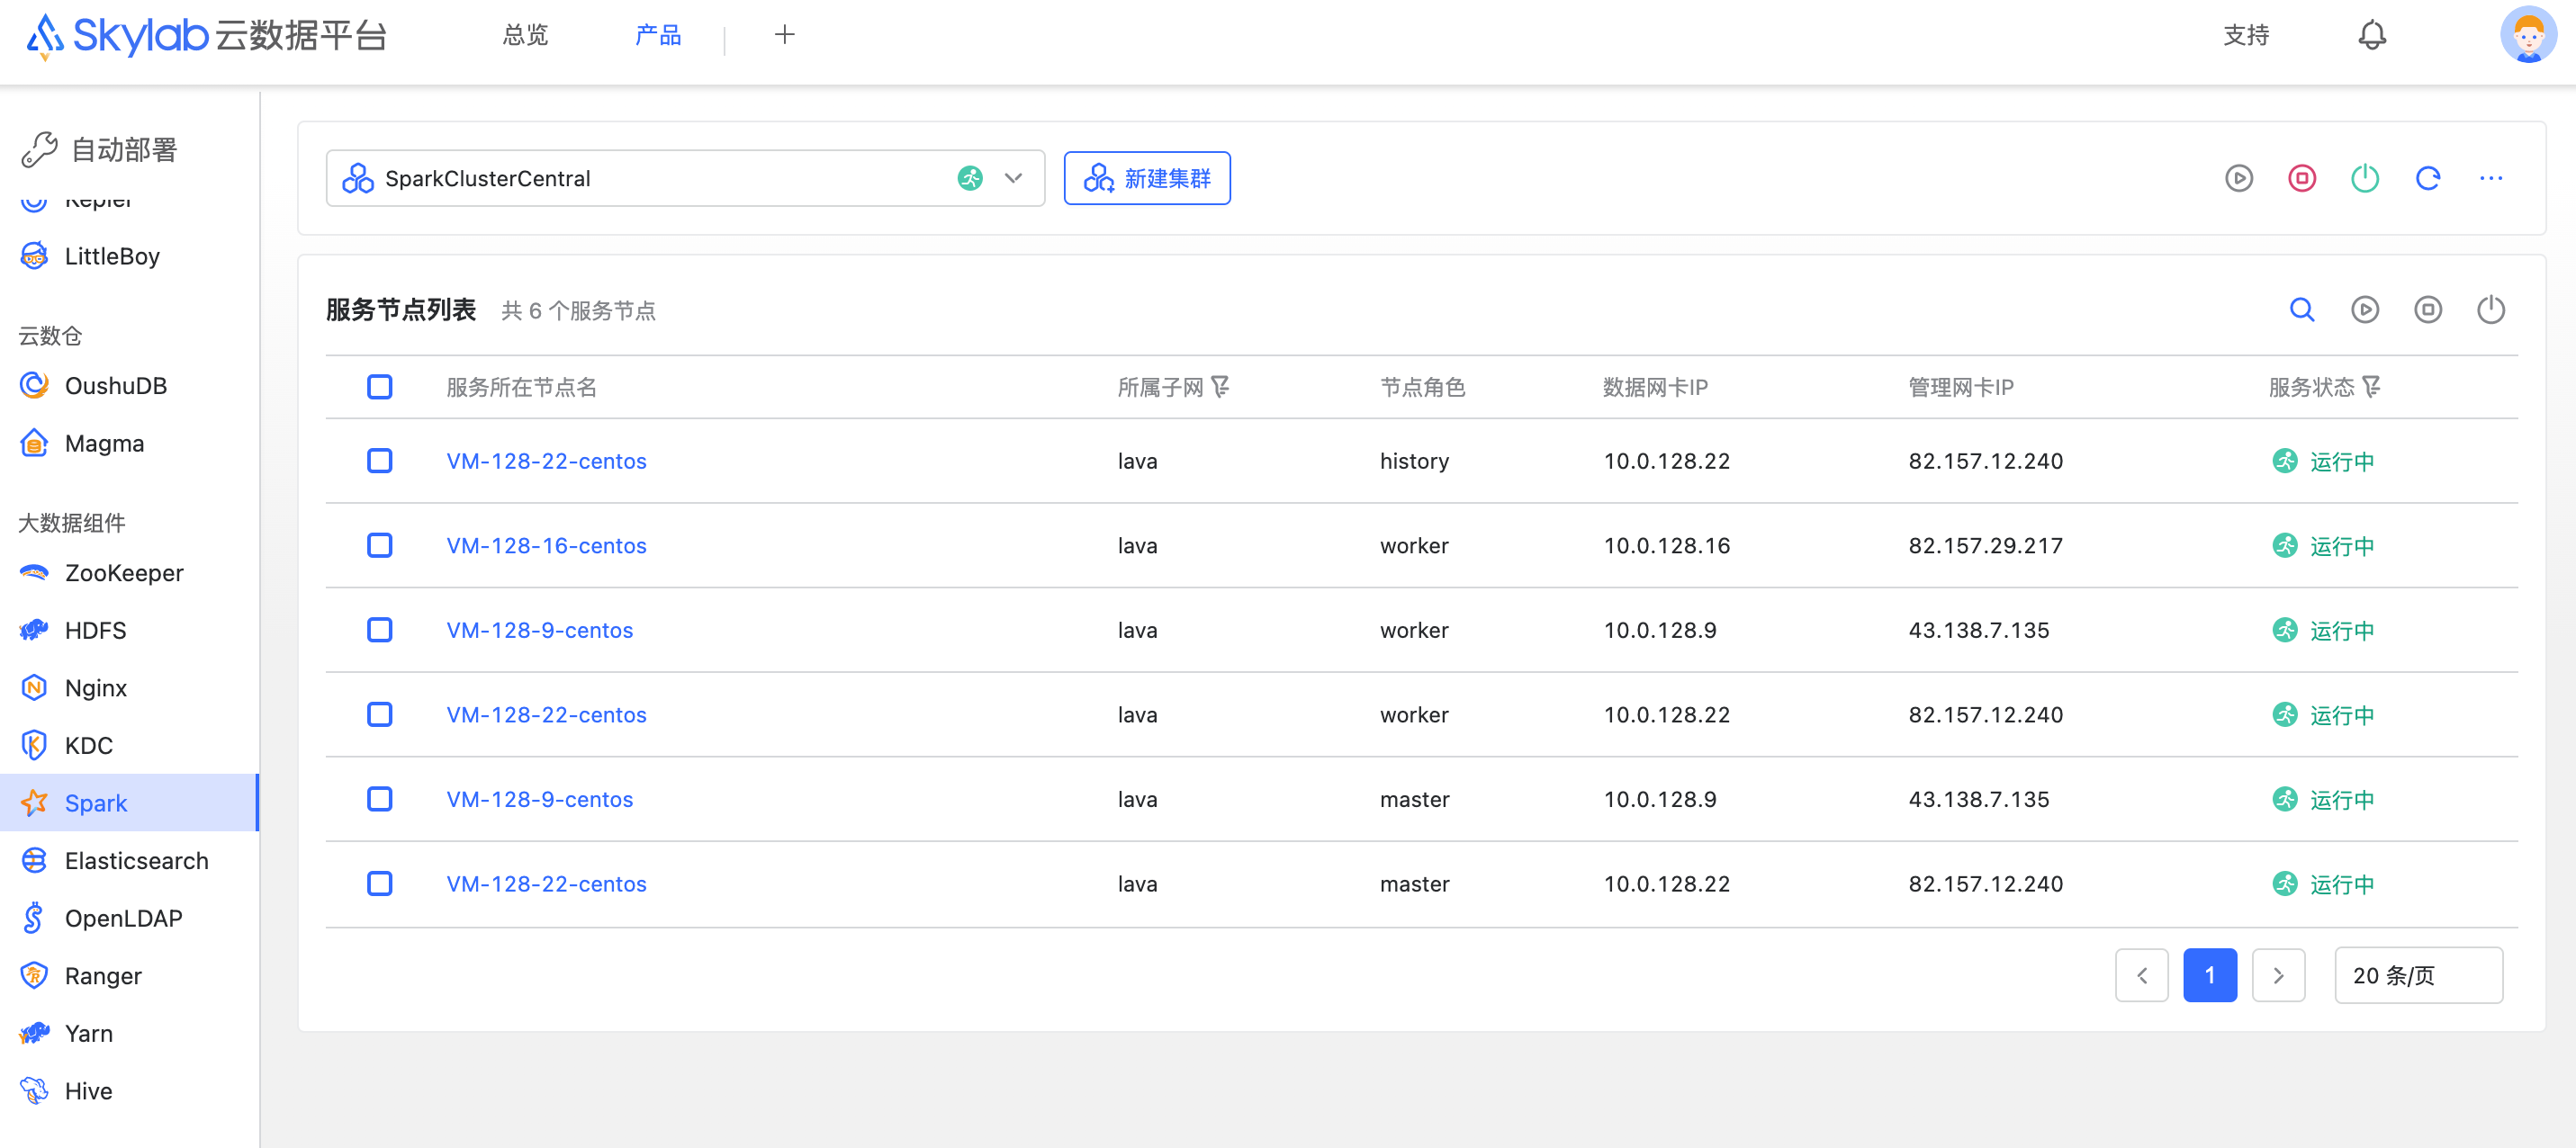Image resolution: width=2576 pixels, height=1148 pixels.
Task: Click the 新建集群 button
Action: (1147, 178)
